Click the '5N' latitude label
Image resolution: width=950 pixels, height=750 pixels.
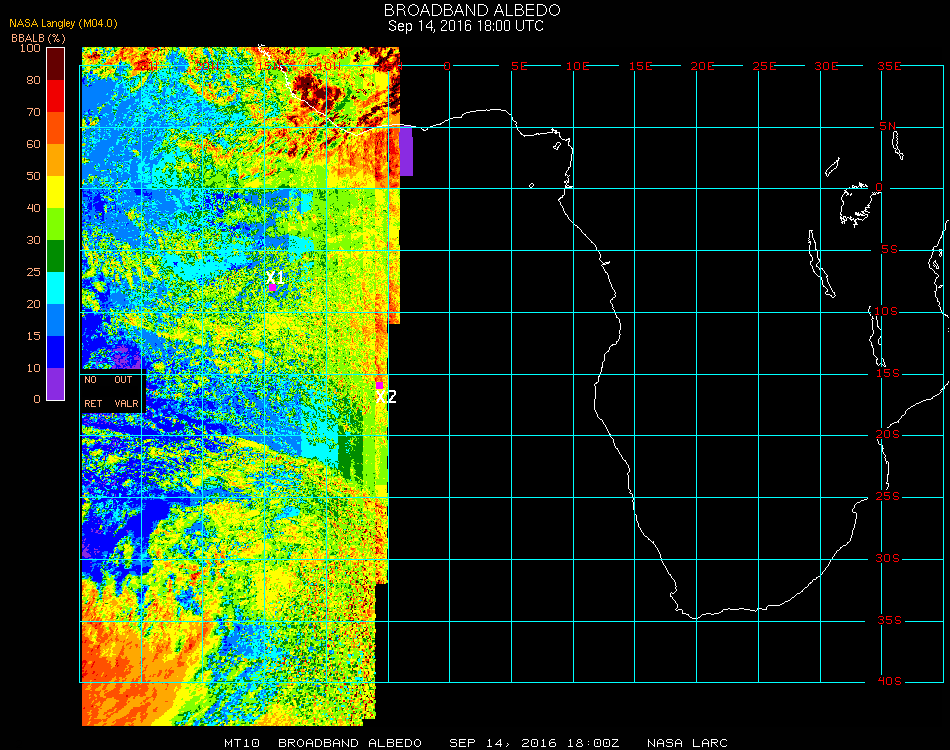(x=888, y=126)
